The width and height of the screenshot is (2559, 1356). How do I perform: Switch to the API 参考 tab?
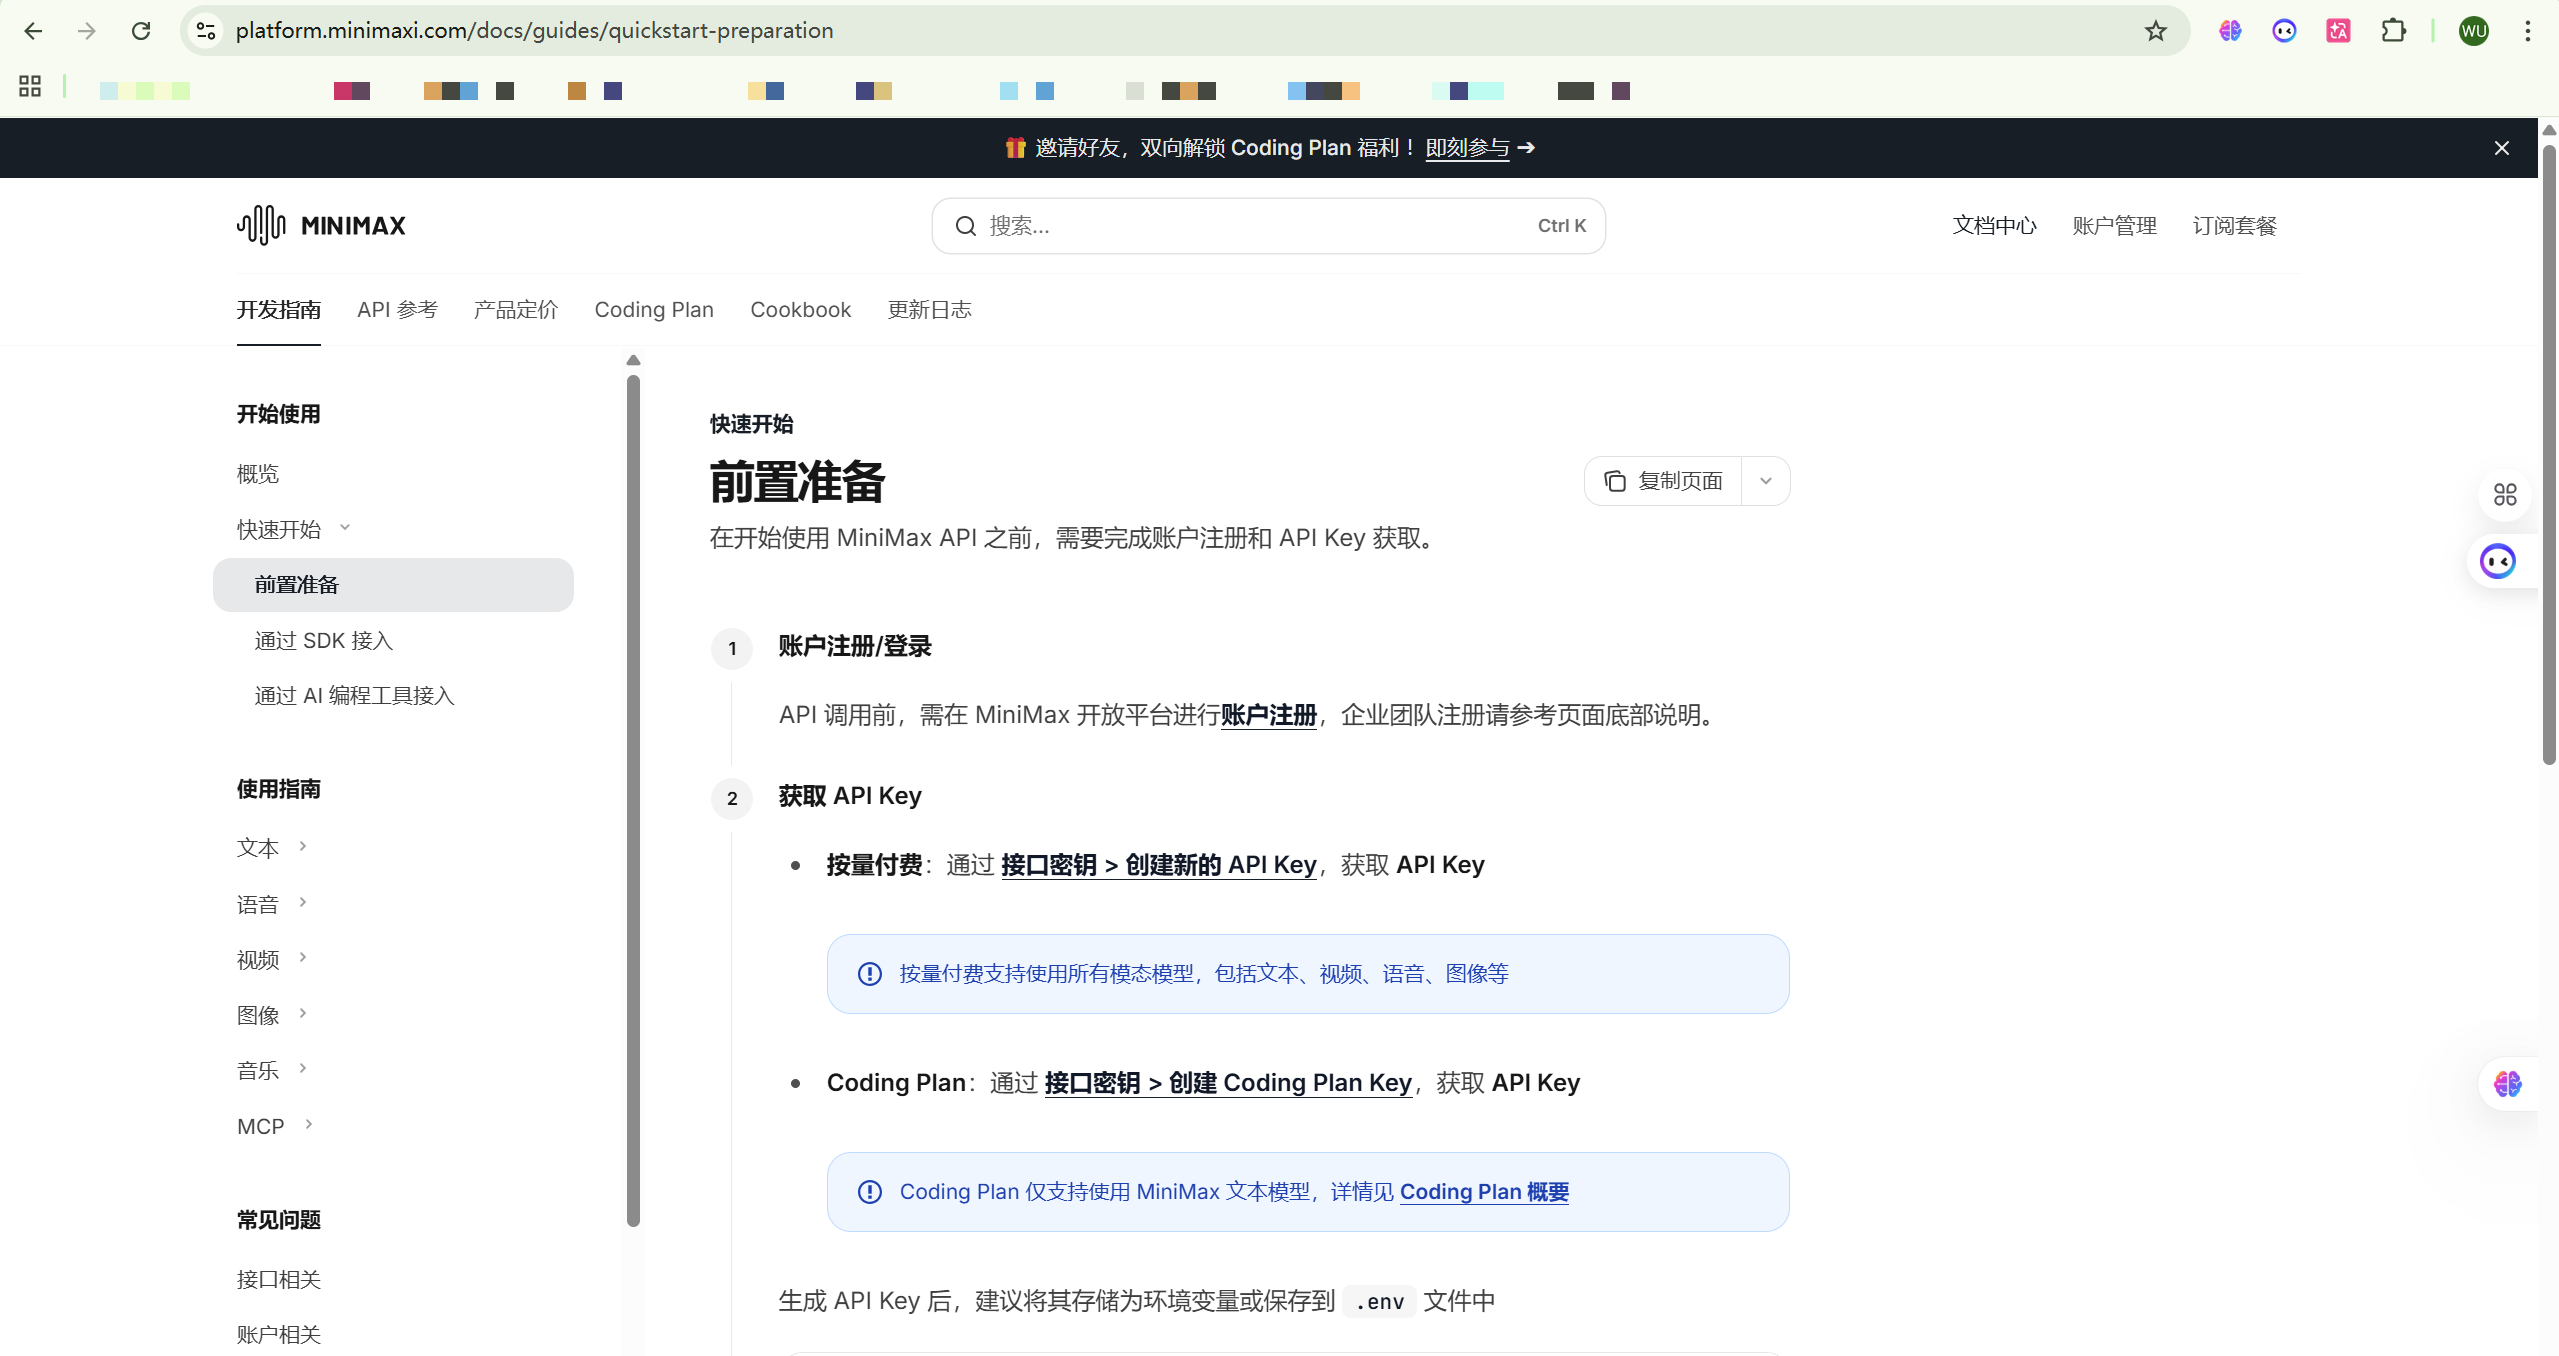click(397, 310)
